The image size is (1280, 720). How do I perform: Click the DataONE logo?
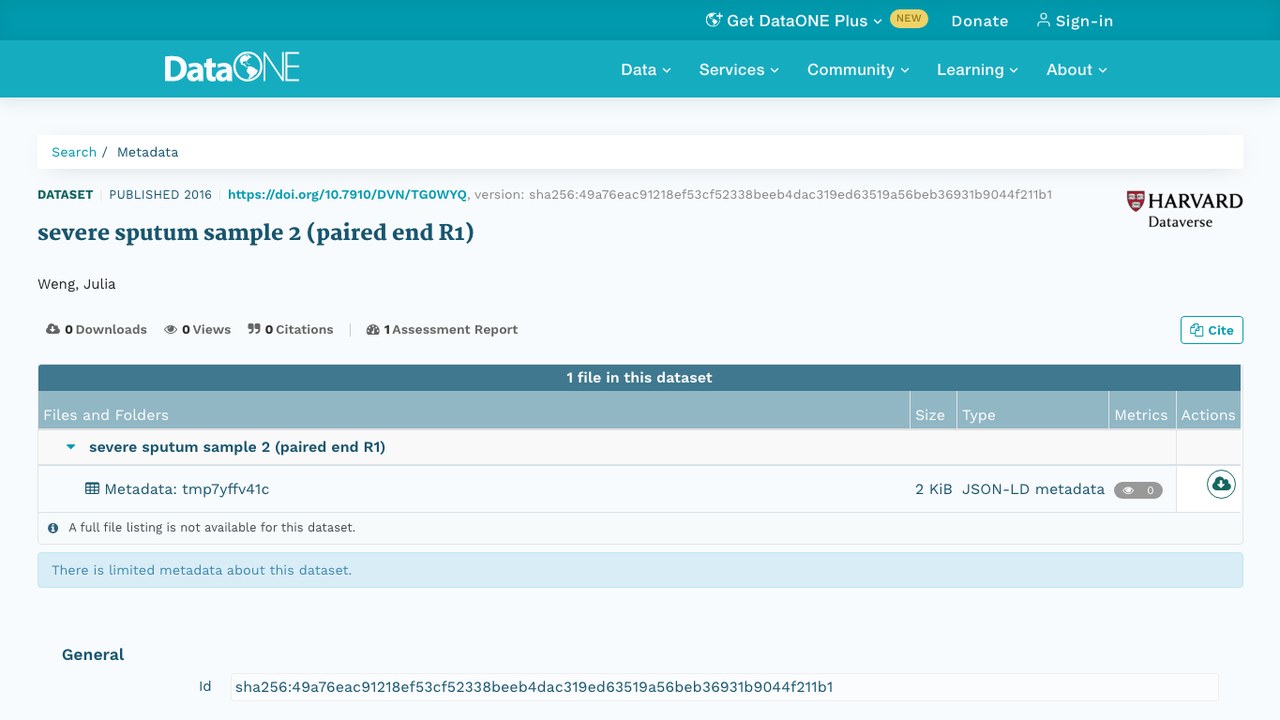click(232, 69)
